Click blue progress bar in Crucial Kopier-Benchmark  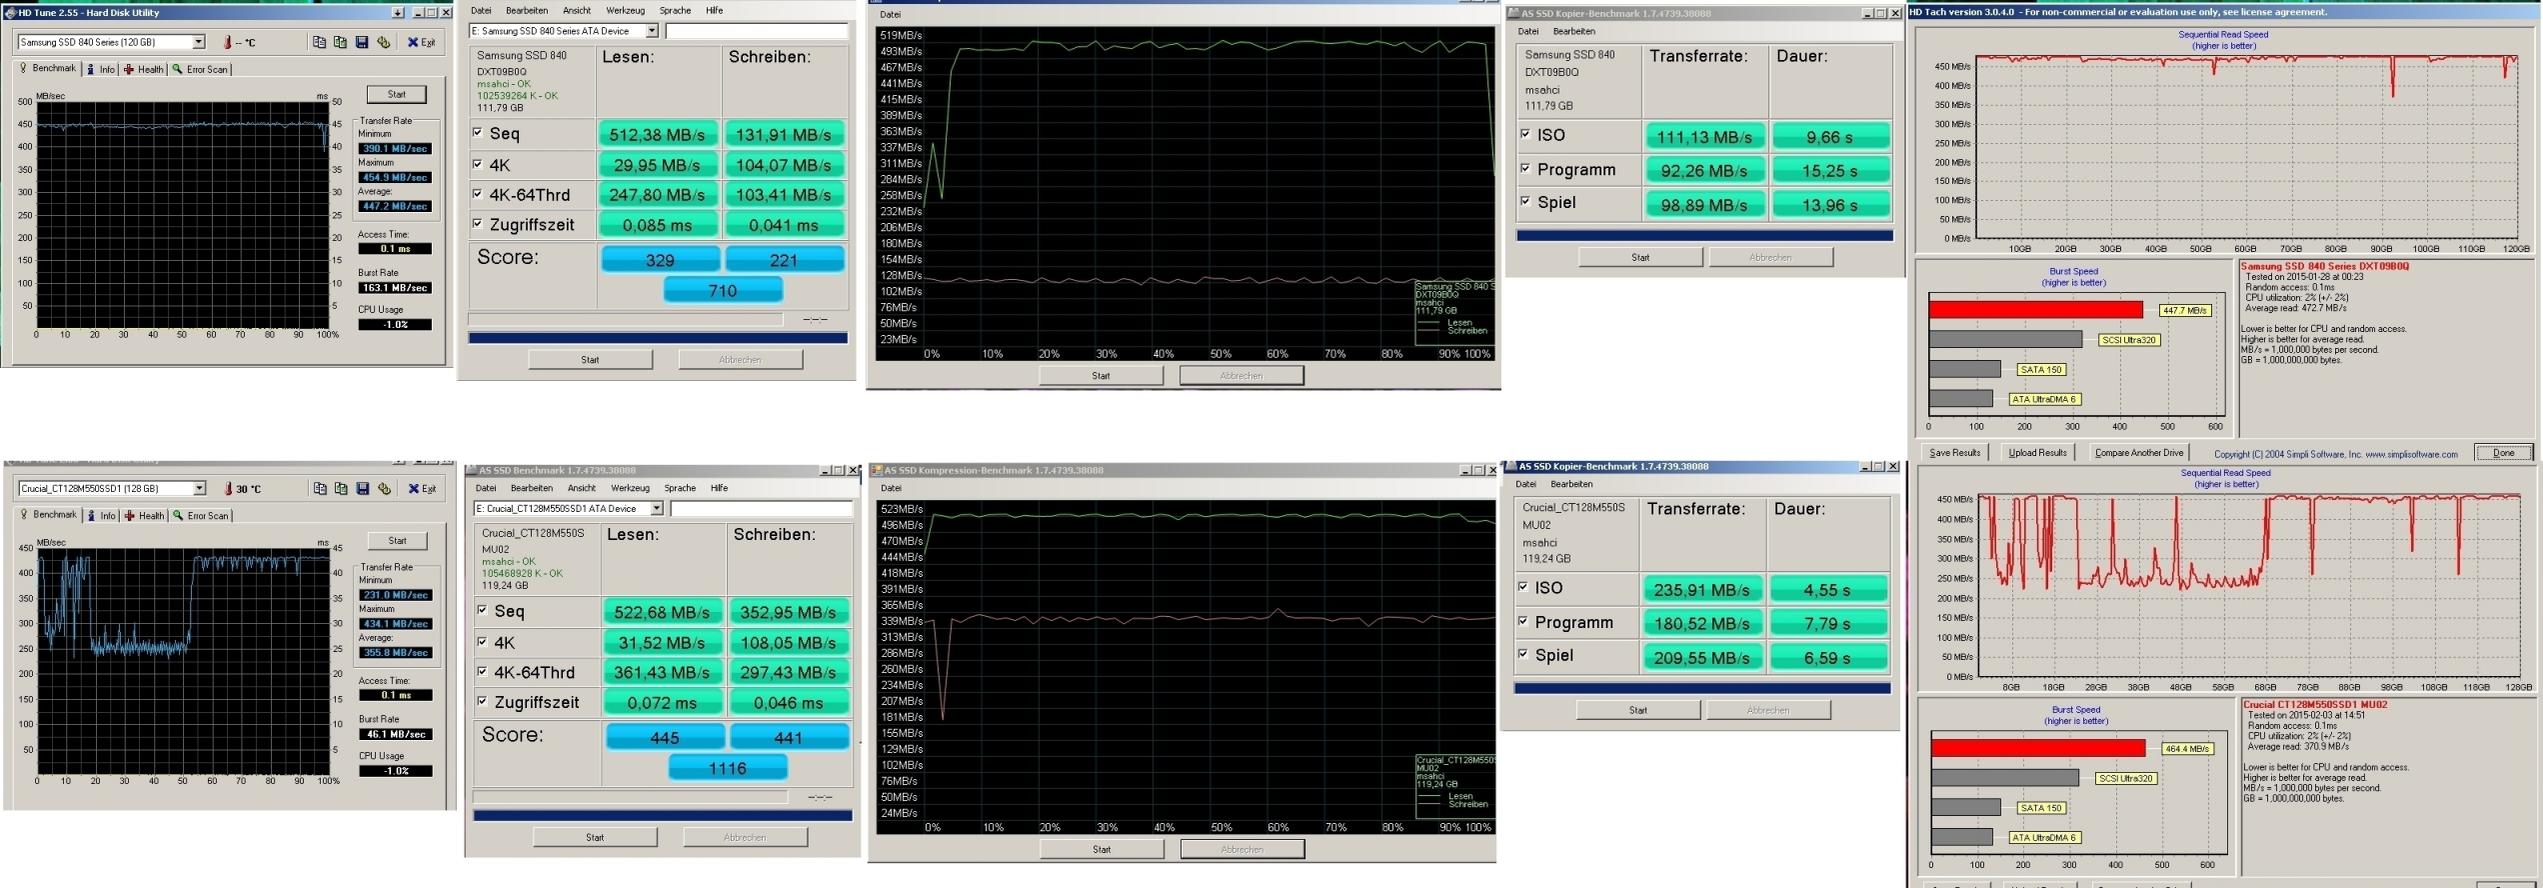[1702, 689]
